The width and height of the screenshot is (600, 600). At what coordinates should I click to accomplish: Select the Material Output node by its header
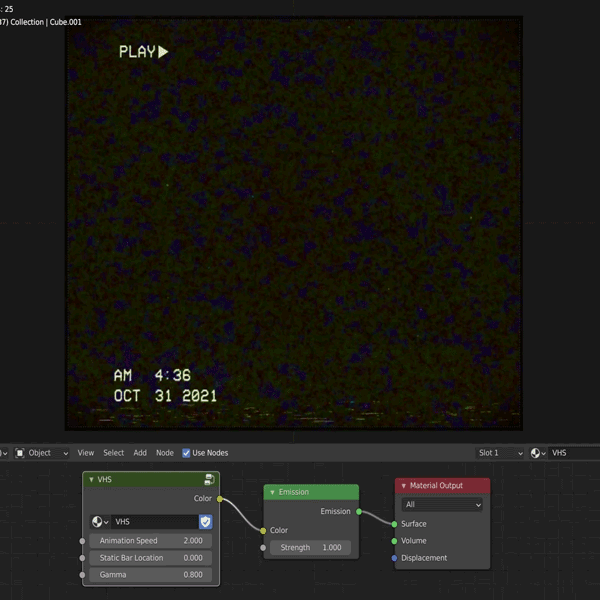pyautogui.click(x=442, y=486)
